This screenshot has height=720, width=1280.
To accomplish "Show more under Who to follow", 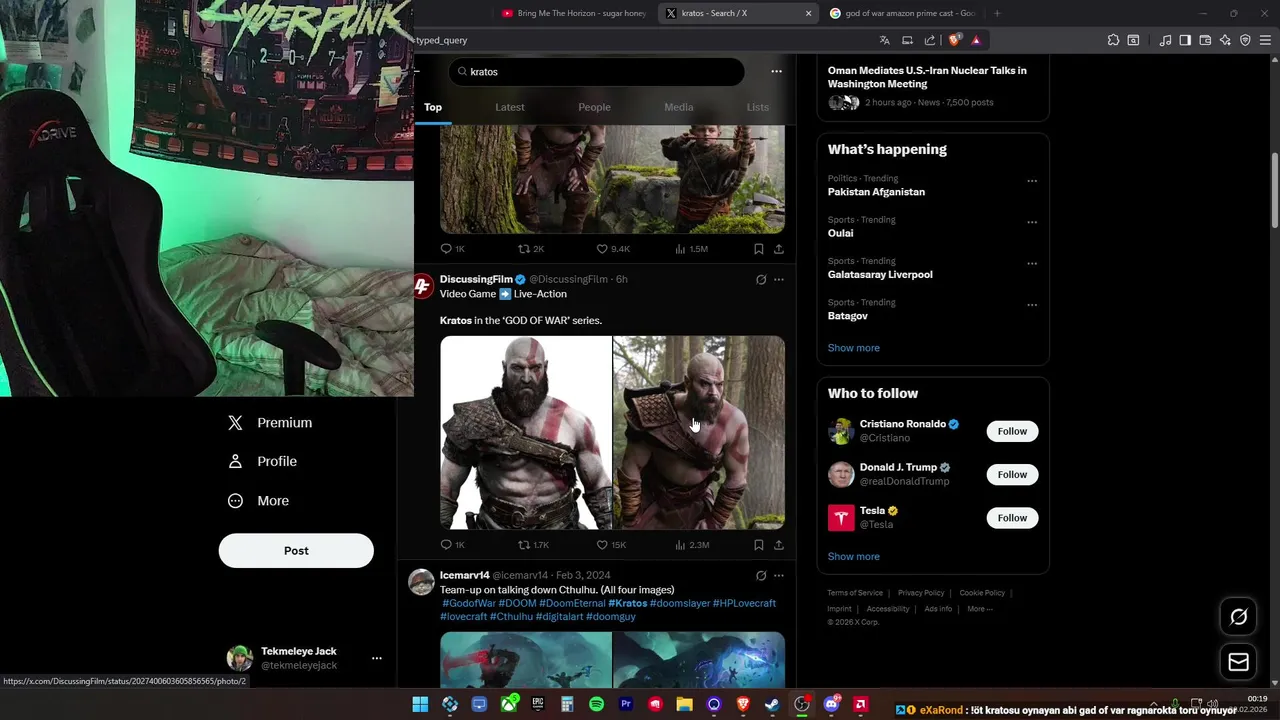I will 854,557.
